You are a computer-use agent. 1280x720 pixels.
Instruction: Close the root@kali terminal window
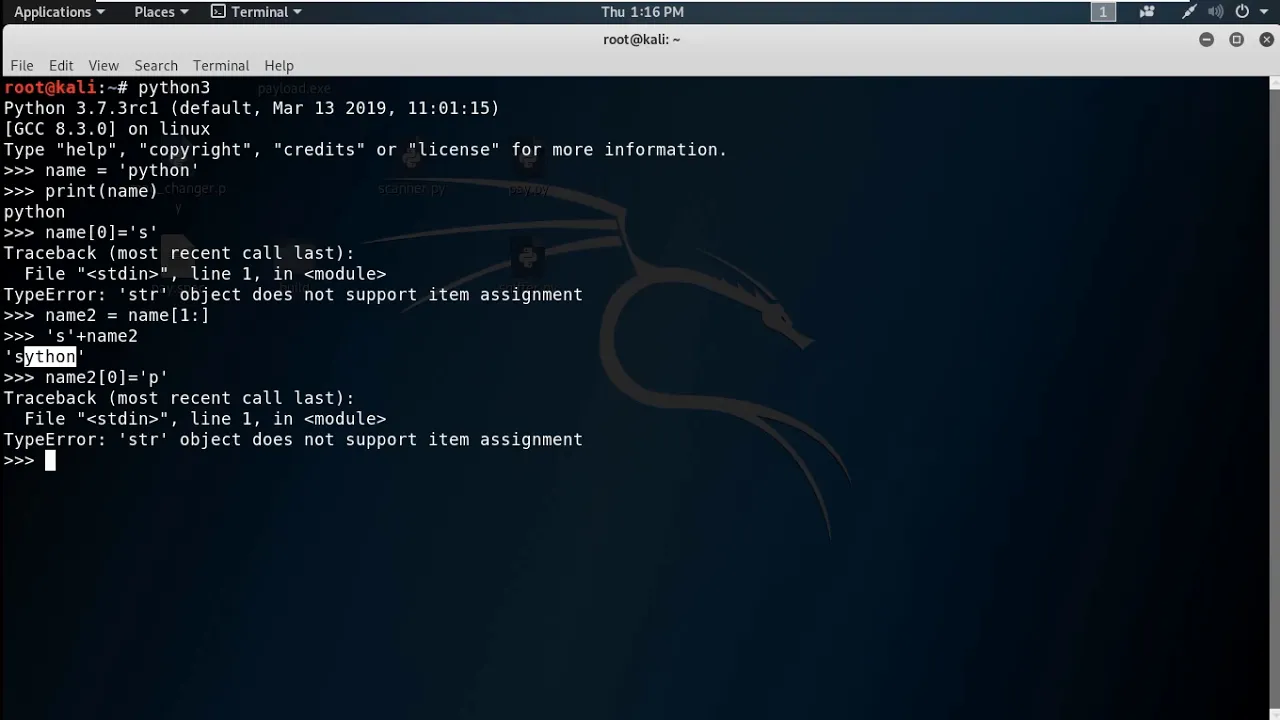(1267, 39)
